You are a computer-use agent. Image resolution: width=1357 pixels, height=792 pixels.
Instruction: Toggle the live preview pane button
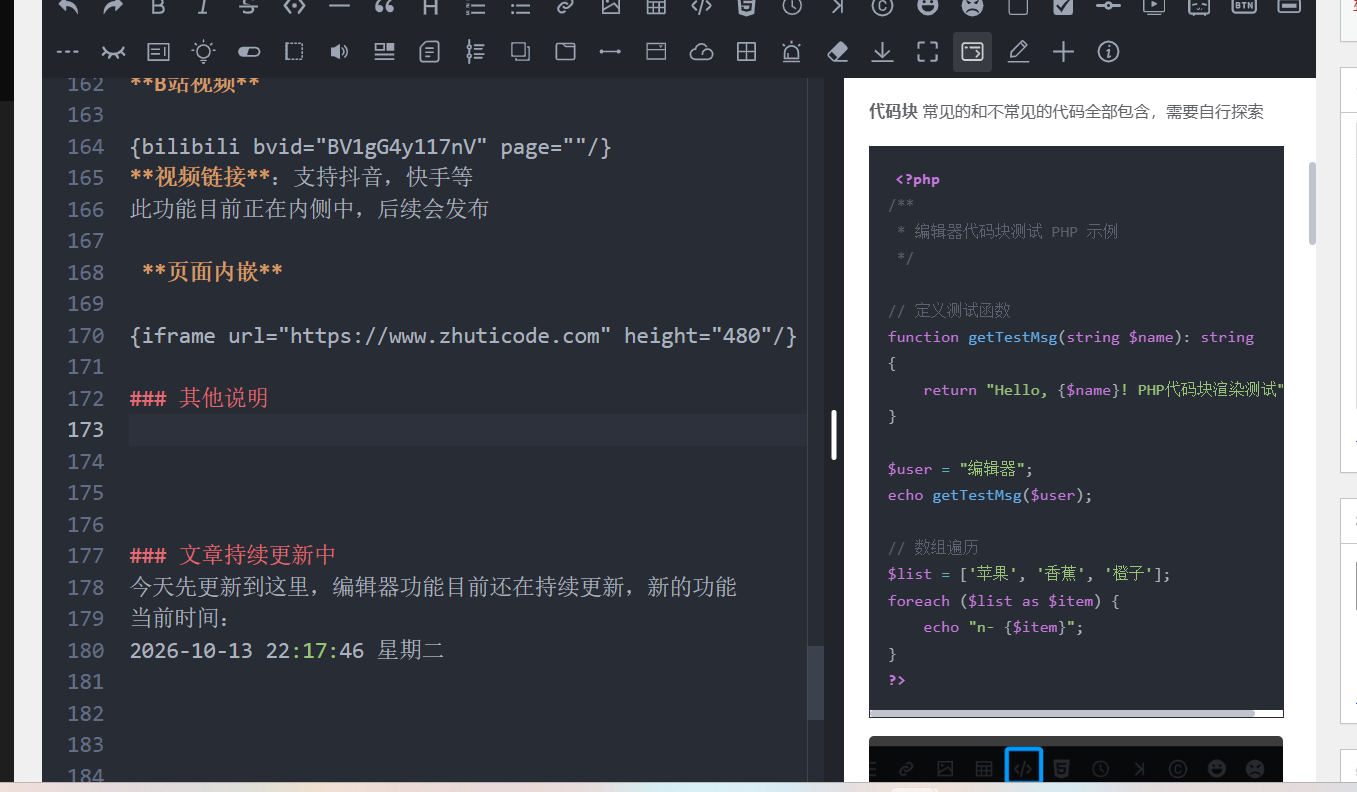pyautogui.click(x=972, y=51)
